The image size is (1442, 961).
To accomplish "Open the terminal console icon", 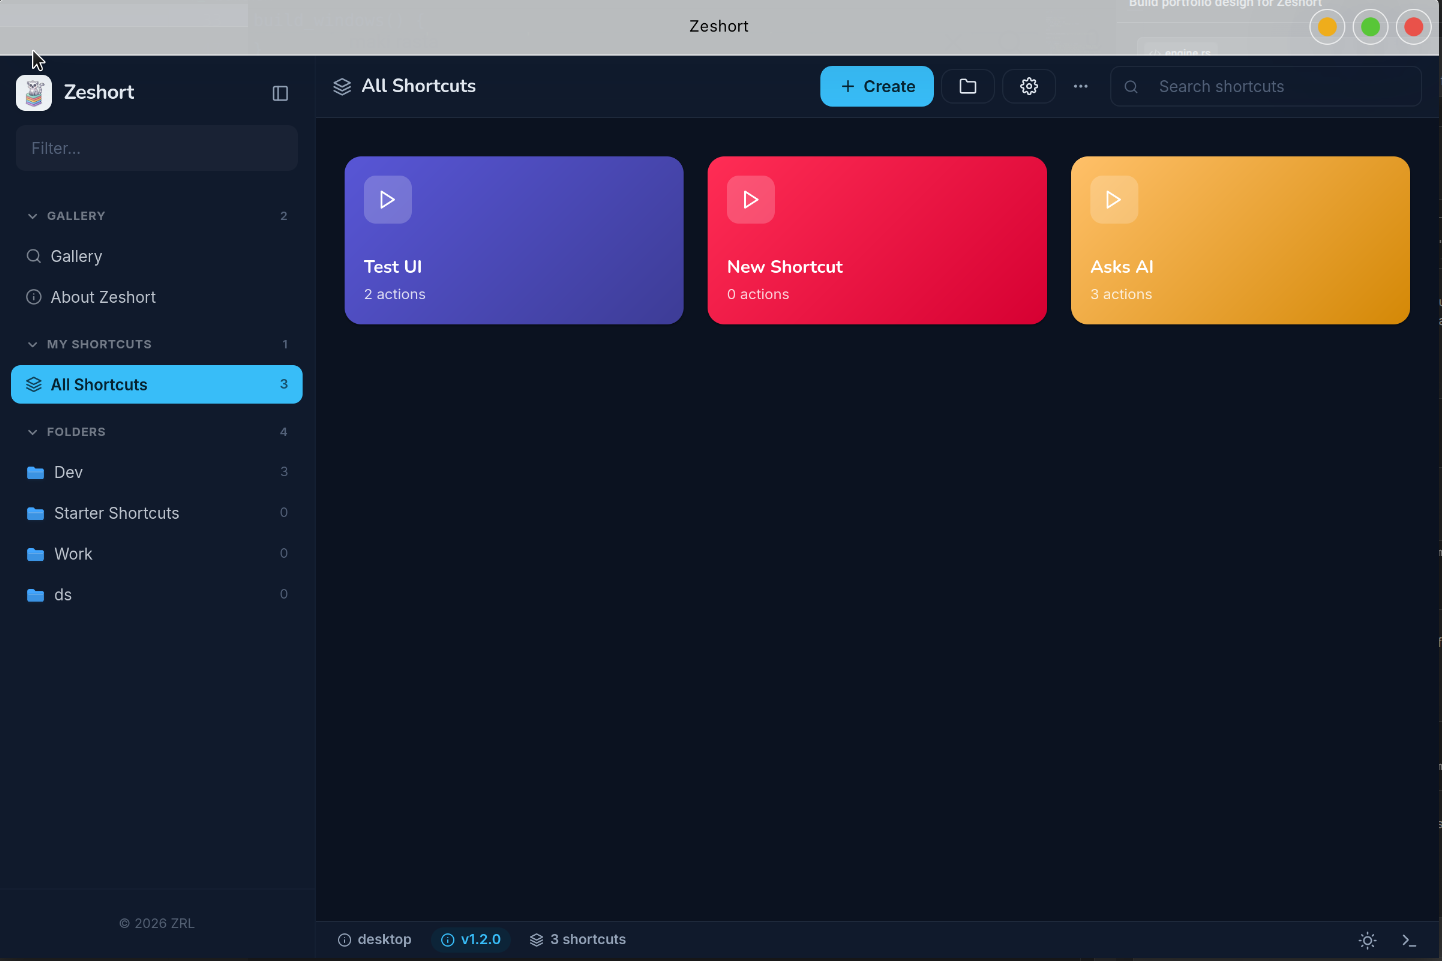I will click(x=1409, y=940).
